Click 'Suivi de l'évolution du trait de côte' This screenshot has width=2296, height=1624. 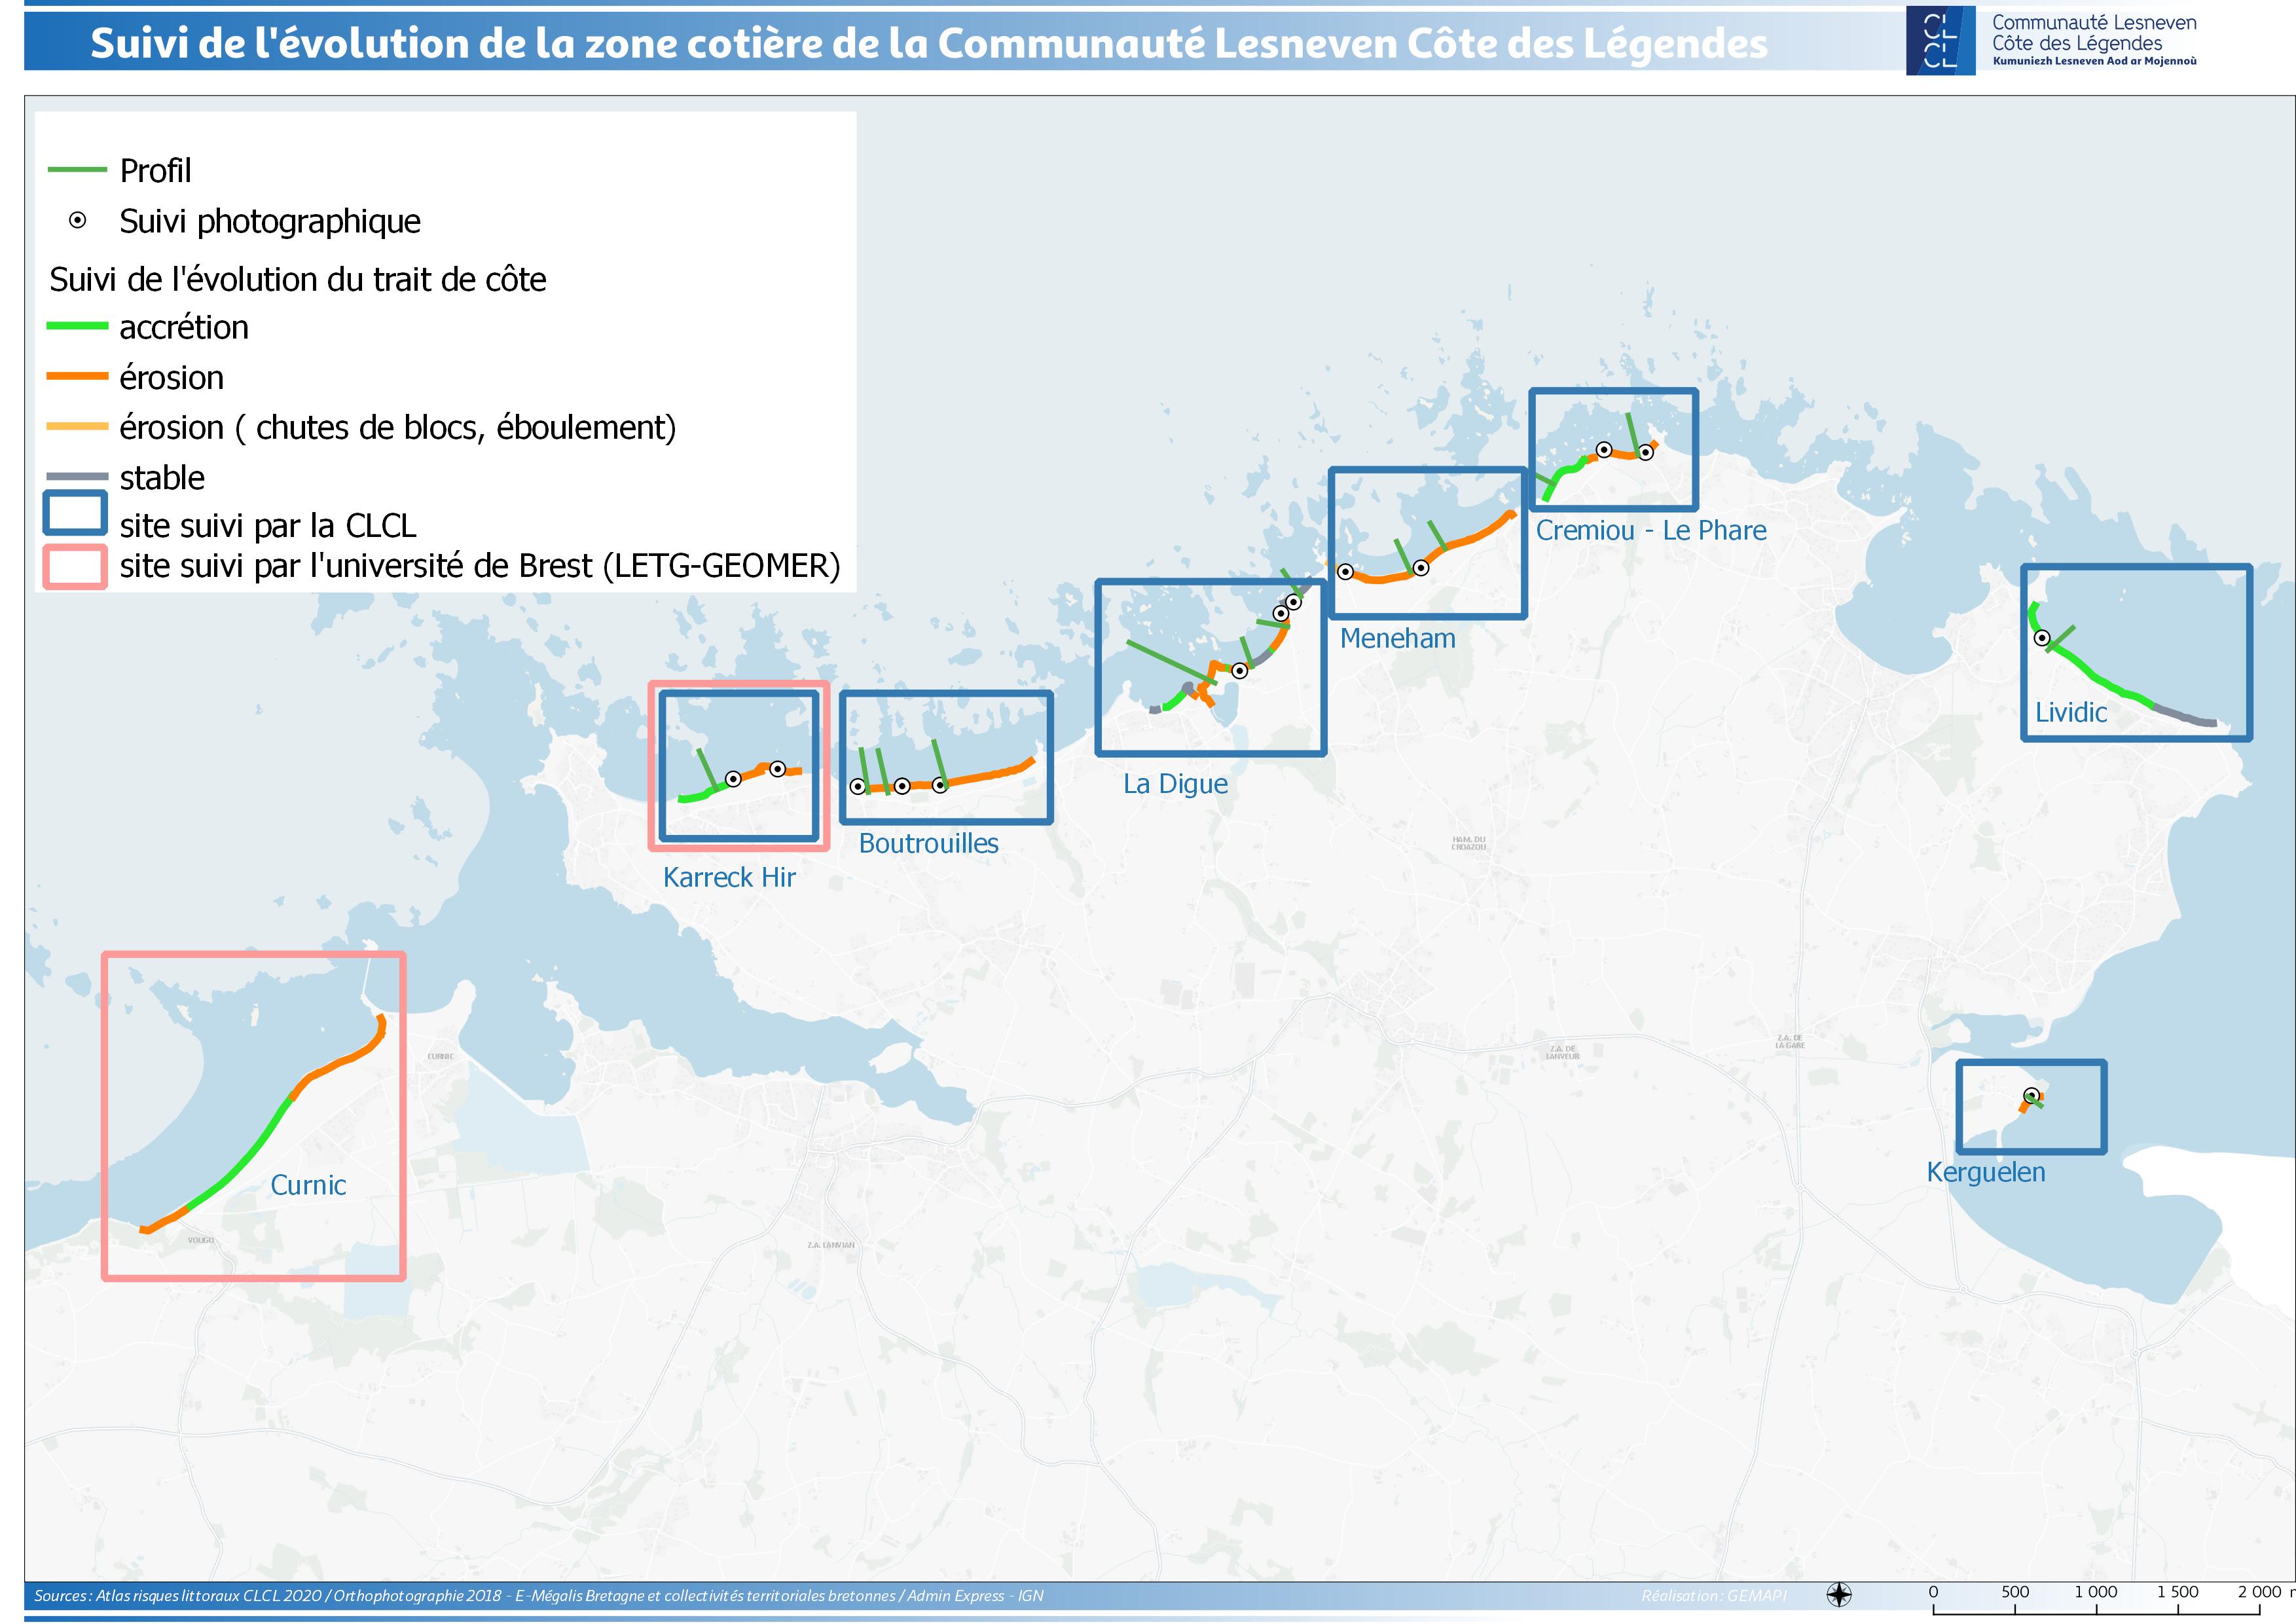coord(298,279)
